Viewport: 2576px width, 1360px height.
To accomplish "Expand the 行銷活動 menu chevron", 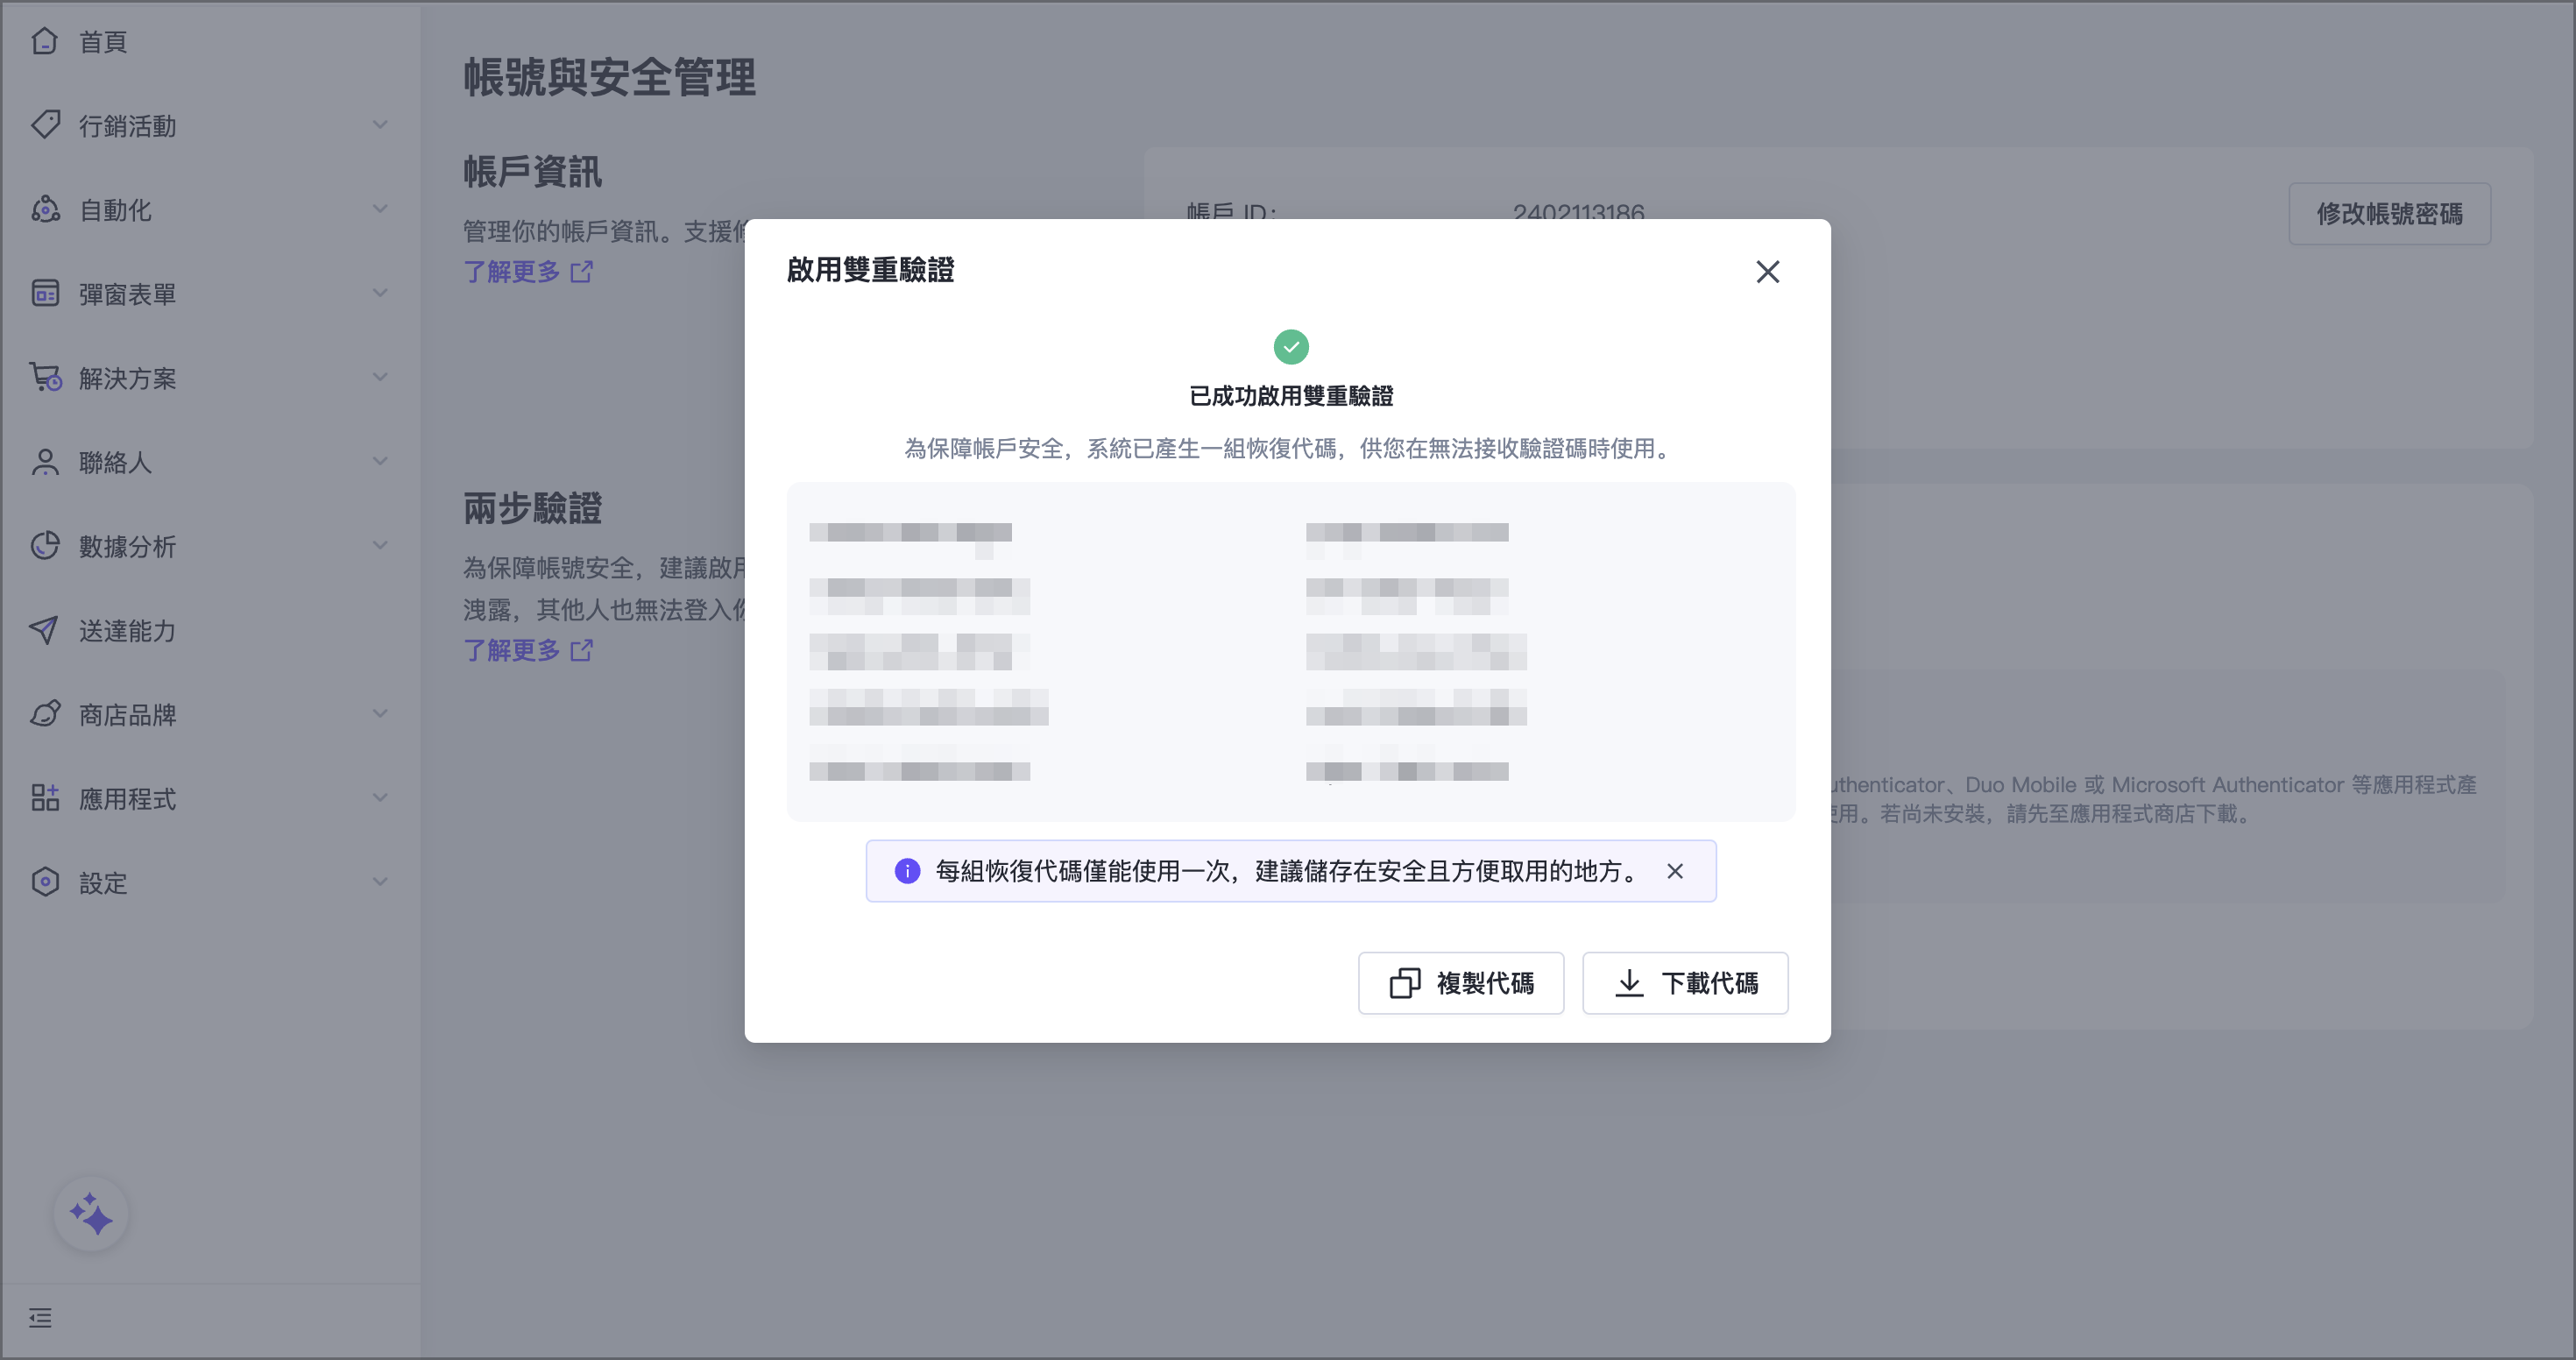I will (380, 124).
